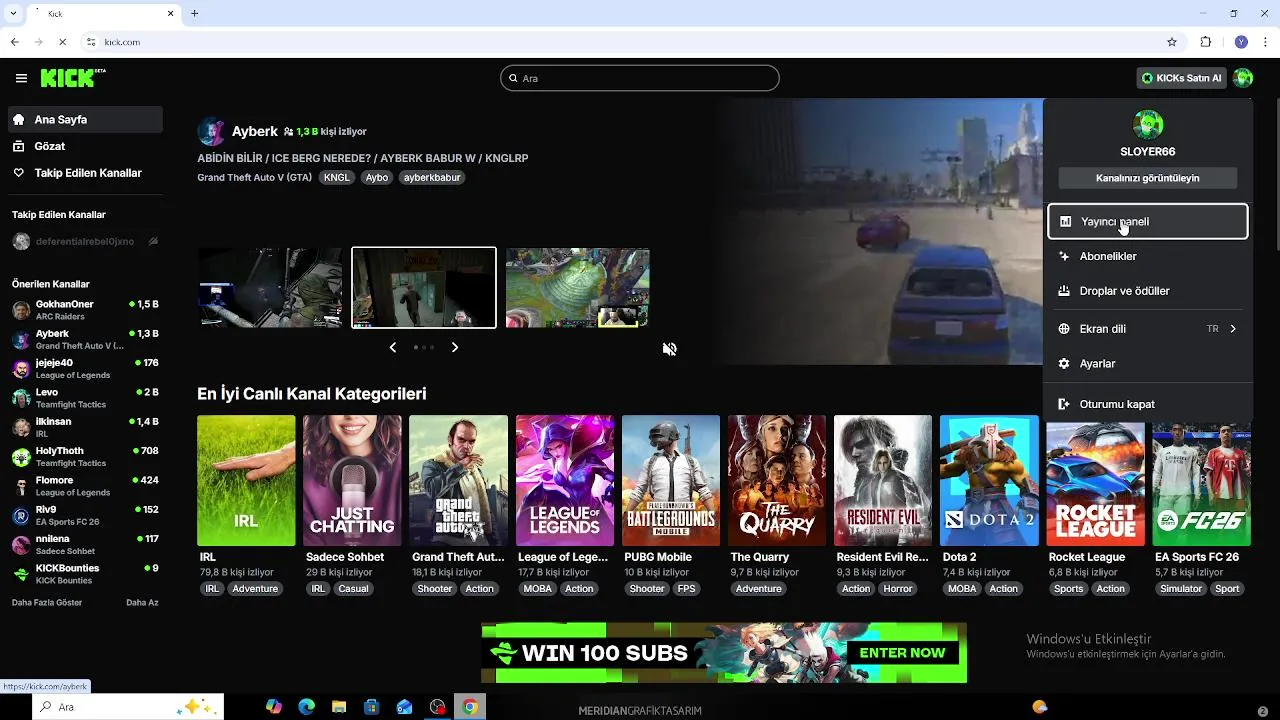Open GokhanOner recommended channel
This screenshot has width=1280, height=720.
click(84, 310)
